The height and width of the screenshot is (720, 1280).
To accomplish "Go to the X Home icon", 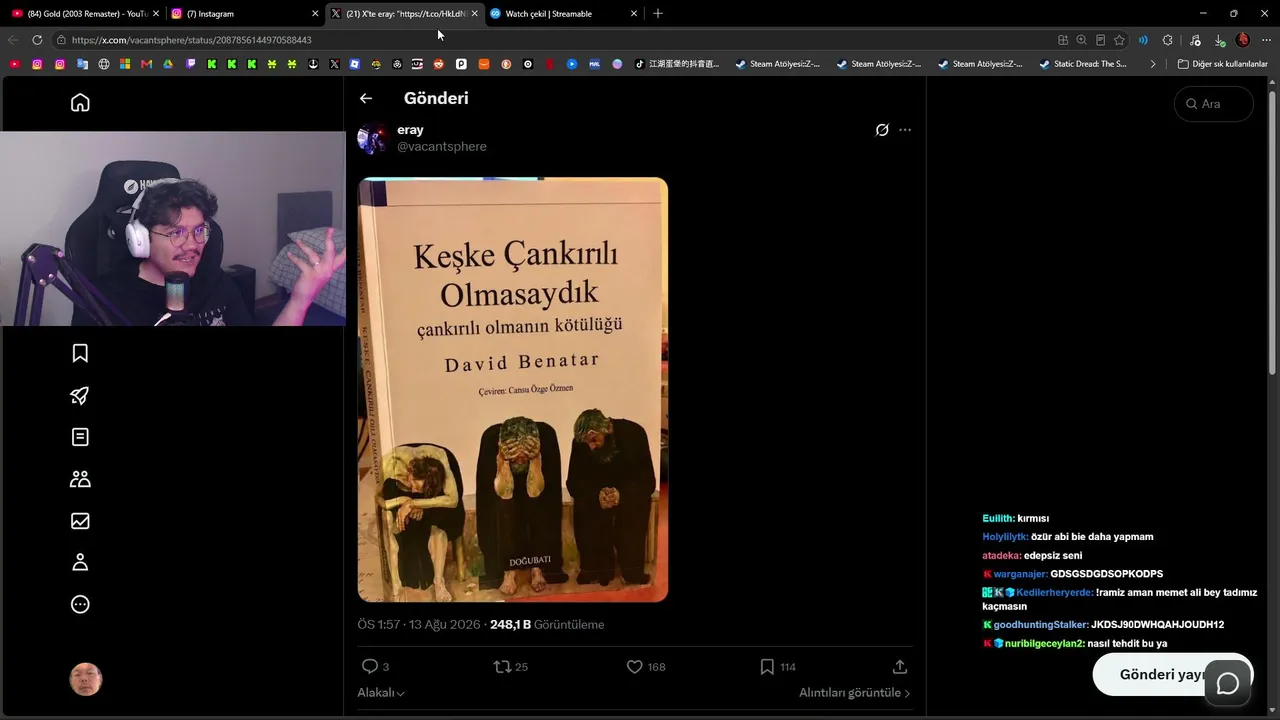I will pos(80,103).
